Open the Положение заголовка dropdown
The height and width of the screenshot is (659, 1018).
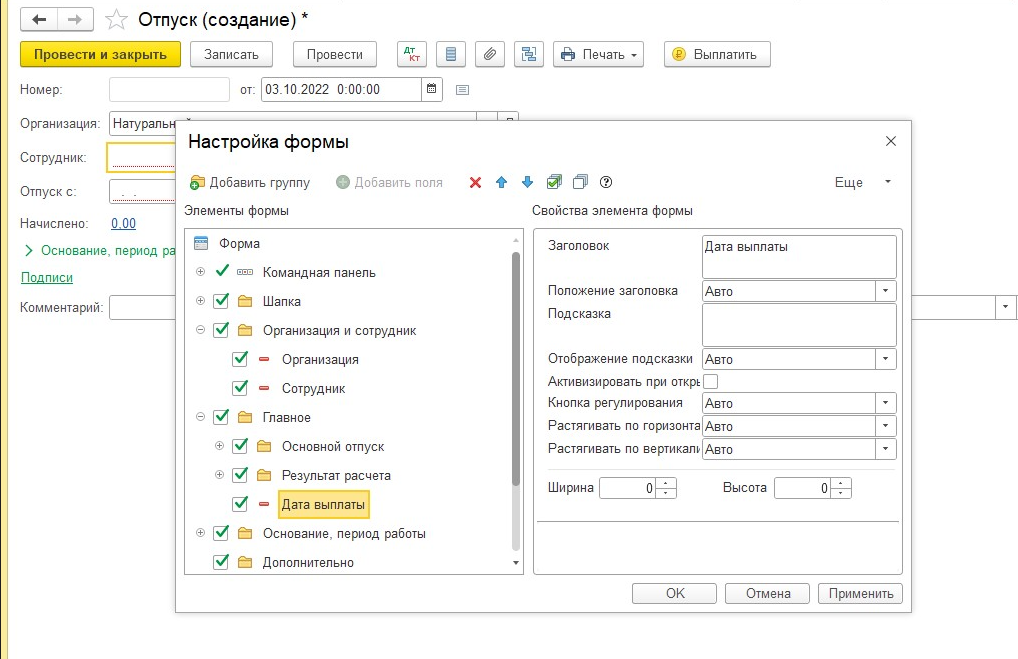[886, 291]
